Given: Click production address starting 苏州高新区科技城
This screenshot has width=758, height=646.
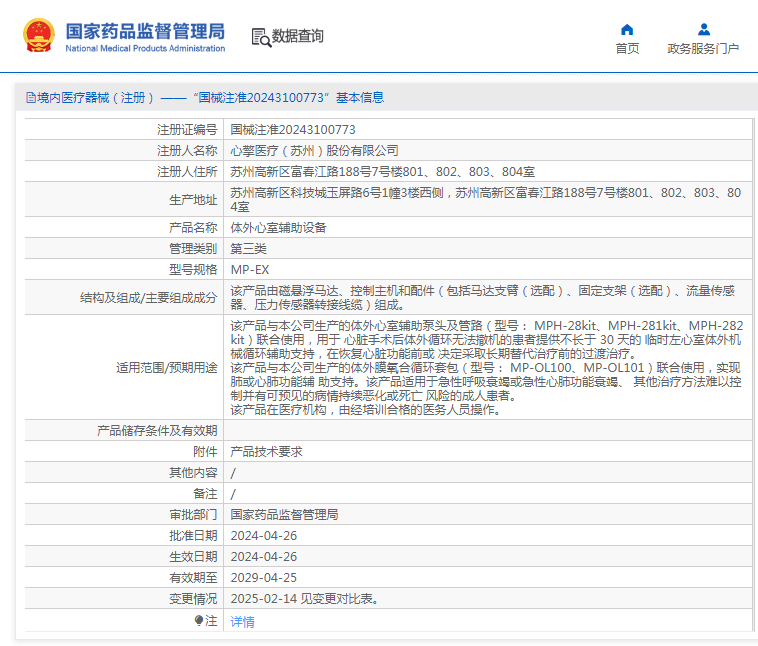Looking at the screenshot, I should pos(485,200).
